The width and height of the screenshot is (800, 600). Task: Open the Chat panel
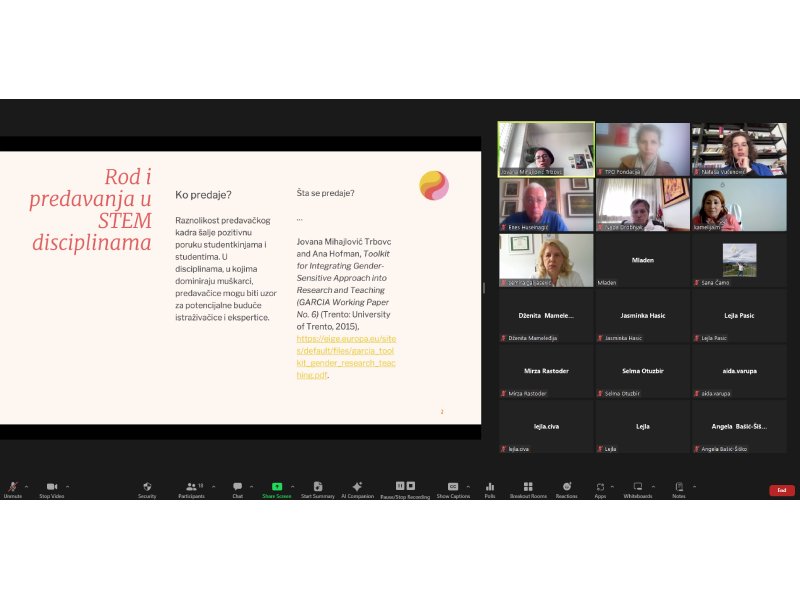pyautogui.click(x=238, y=487)
